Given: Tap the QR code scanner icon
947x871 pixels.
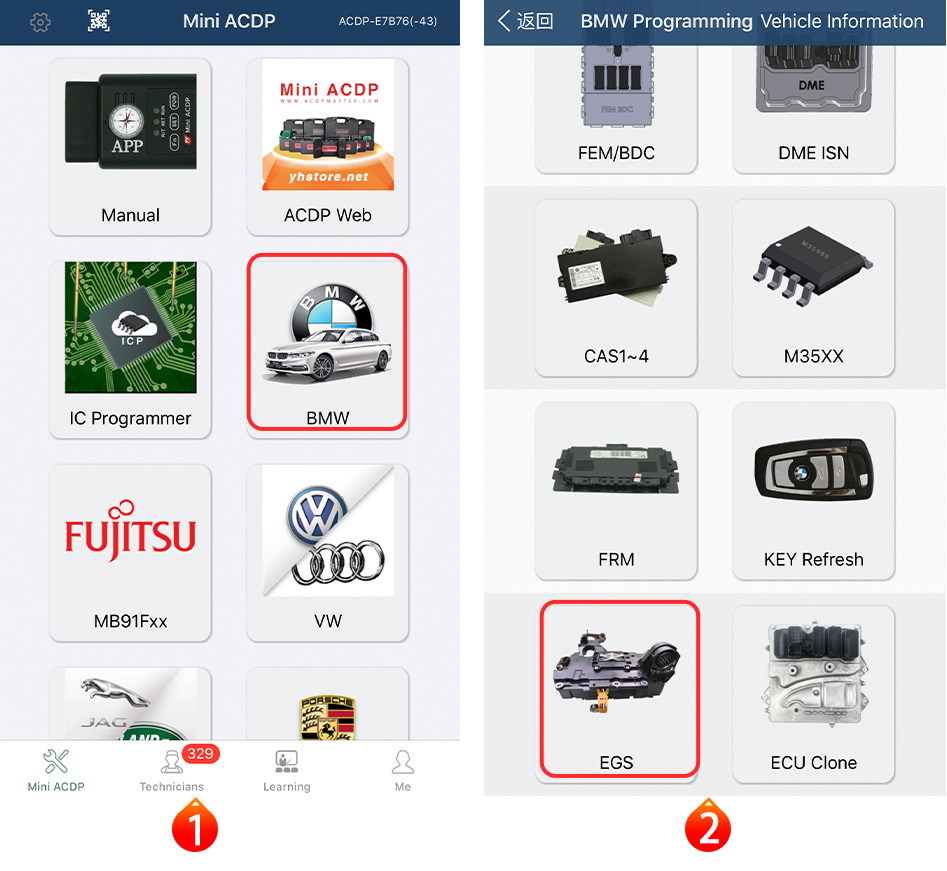Looking at the screenshot, I should 99,21.
